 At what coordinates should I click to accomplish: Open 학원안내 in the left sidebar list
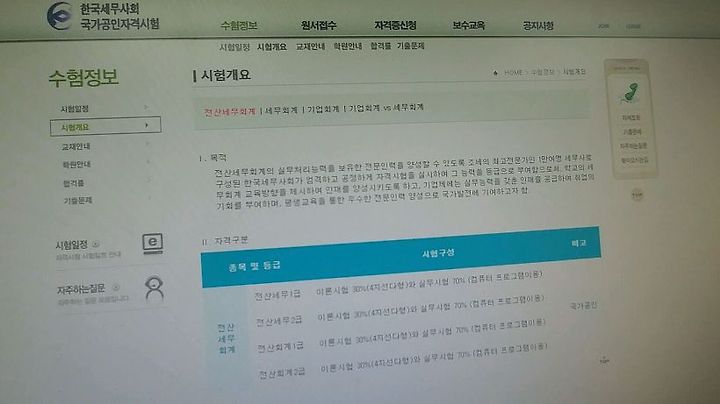76,164
